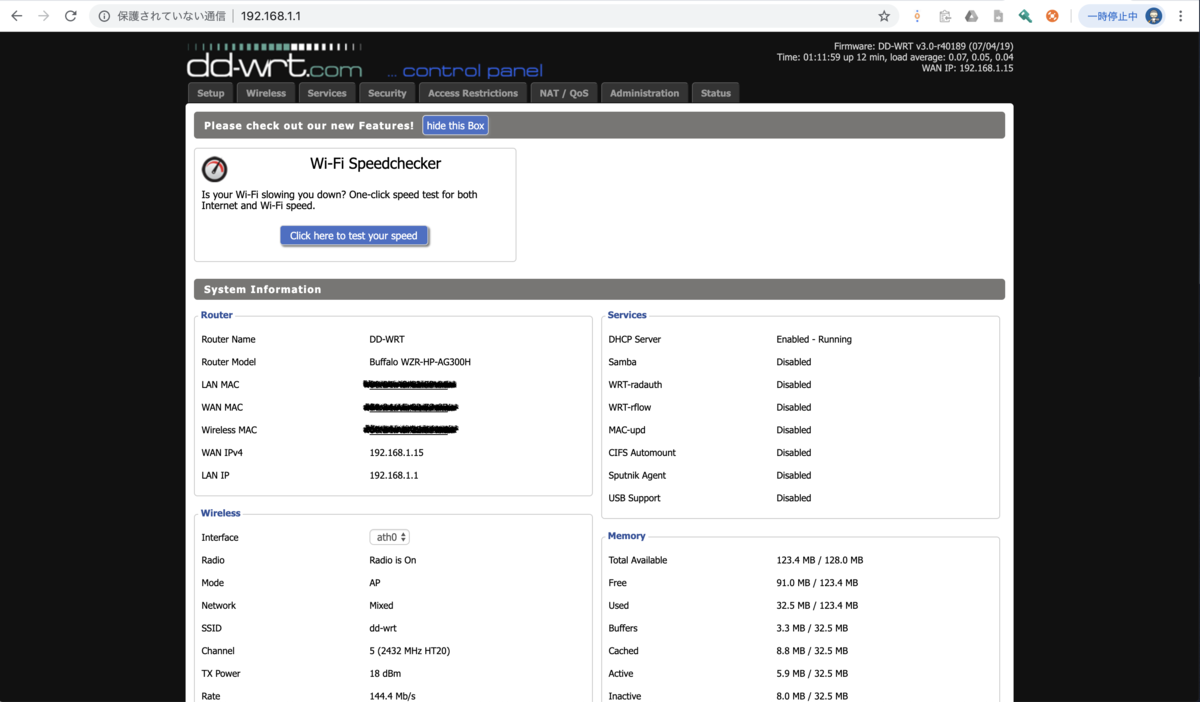Click the Sputnik Agent label

(x=637, y=476)
